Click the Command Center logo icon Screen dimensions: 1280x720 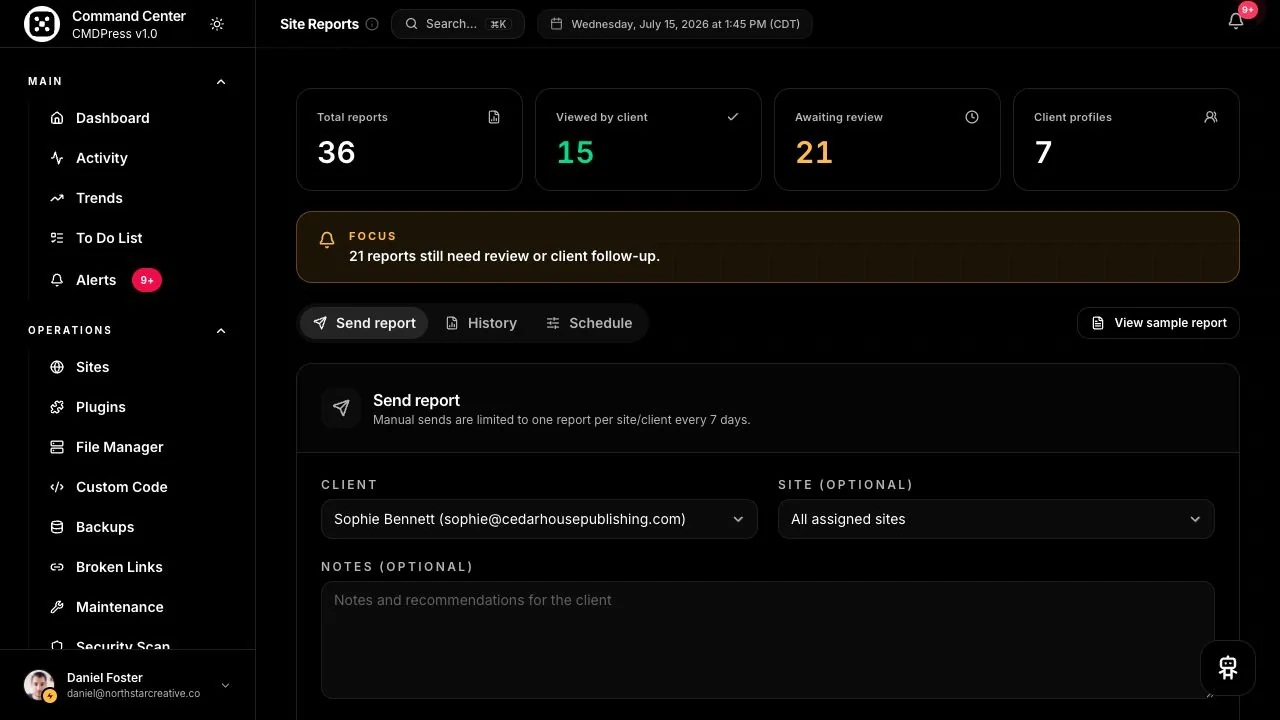pyautogui.click(x=42, y=24)
